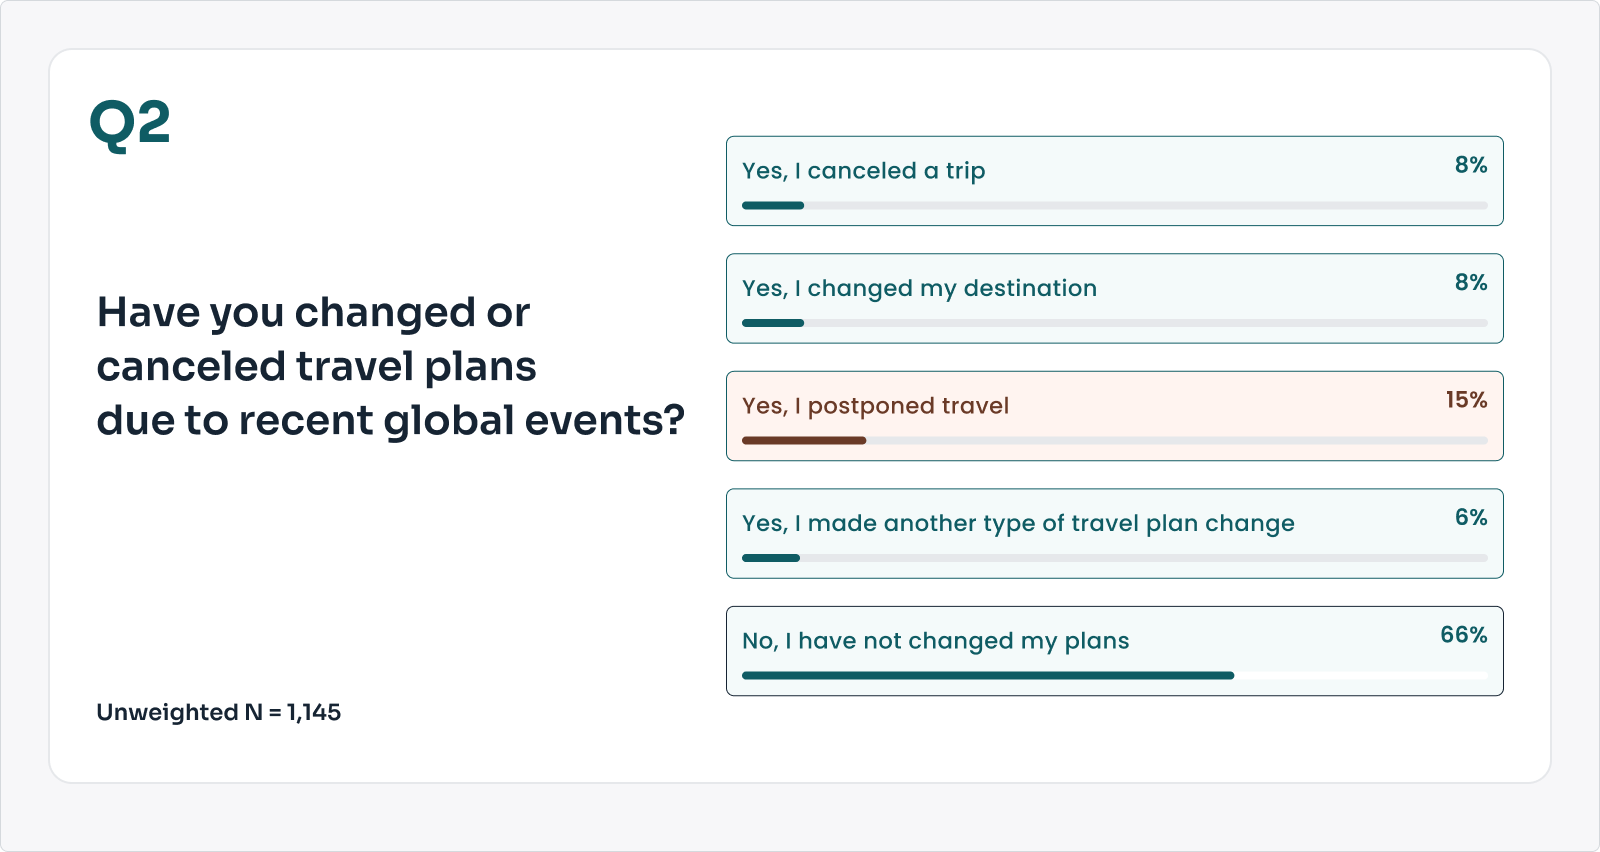Image resolution: width=1600 pixels, height=852 pixels.
Task: Click the 8% value for canceled a trip
Action: click(x=1471, y=165)
